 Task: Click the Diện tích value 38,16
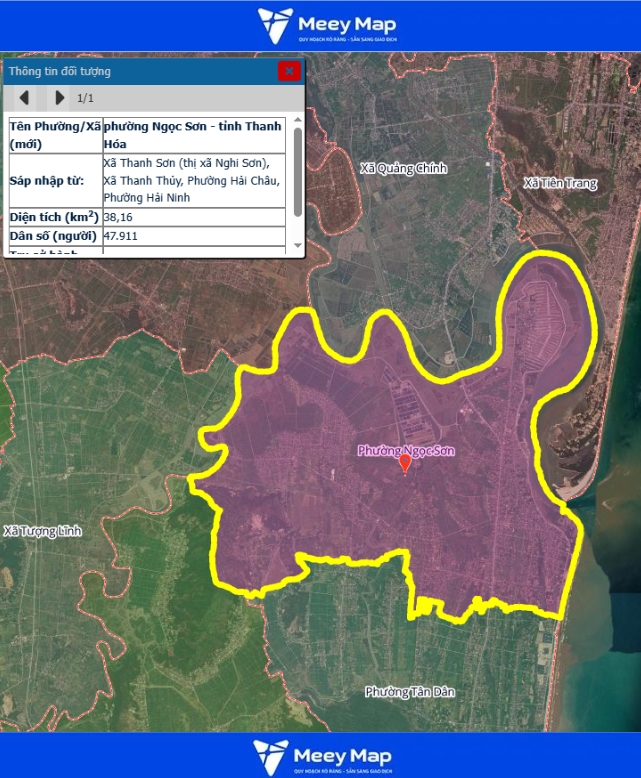click(x=119, y=216)
